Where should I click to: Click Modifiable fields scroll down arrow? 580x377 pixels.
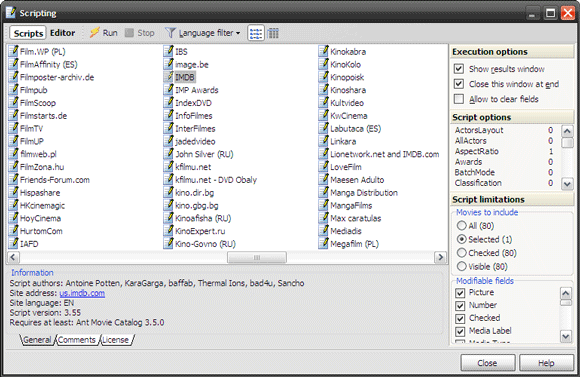coord(566,336)
